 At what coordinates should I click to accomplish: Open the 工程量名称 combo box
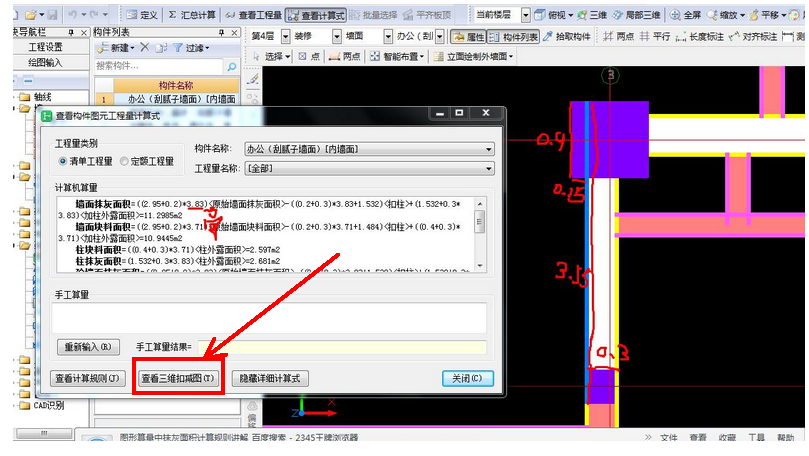click(369, 169)
